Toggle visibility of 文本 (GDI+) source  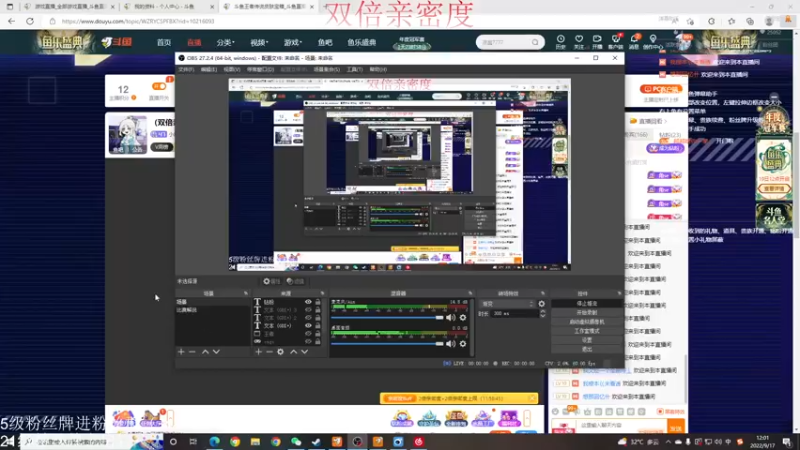(x=308, y=326)
